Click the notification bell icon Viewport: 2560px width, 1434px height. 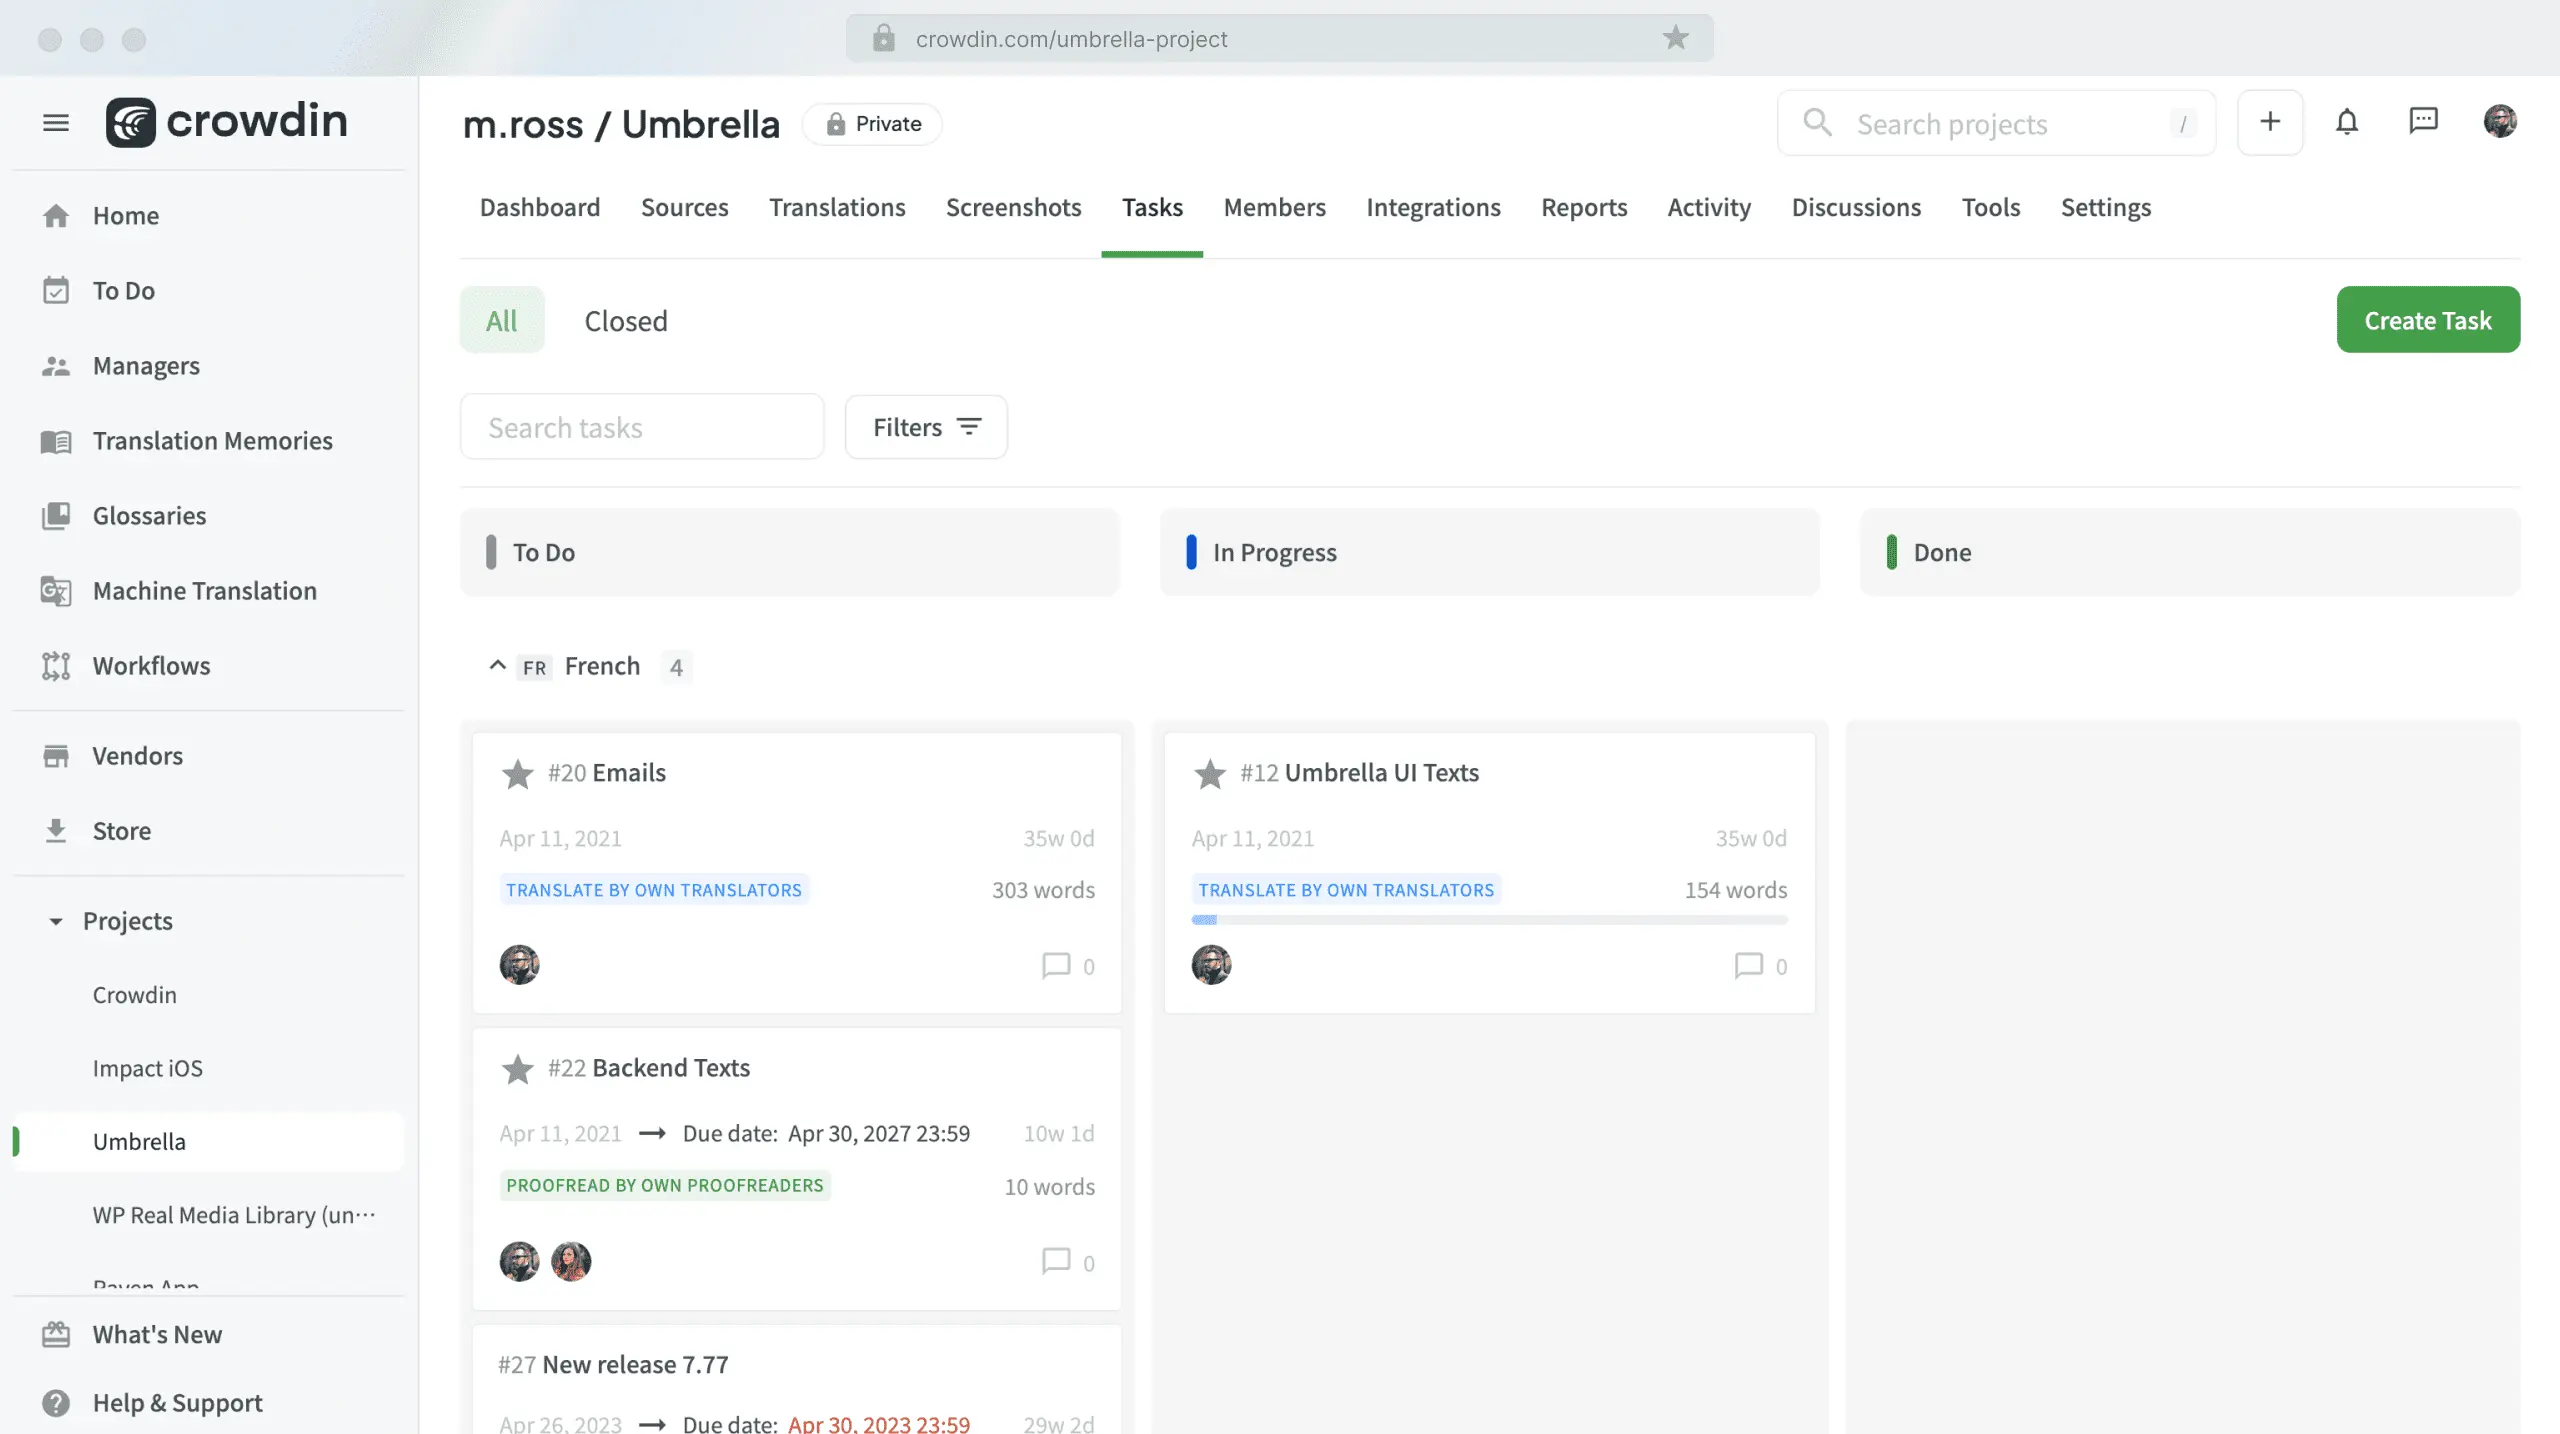[x=2347, y=121]
